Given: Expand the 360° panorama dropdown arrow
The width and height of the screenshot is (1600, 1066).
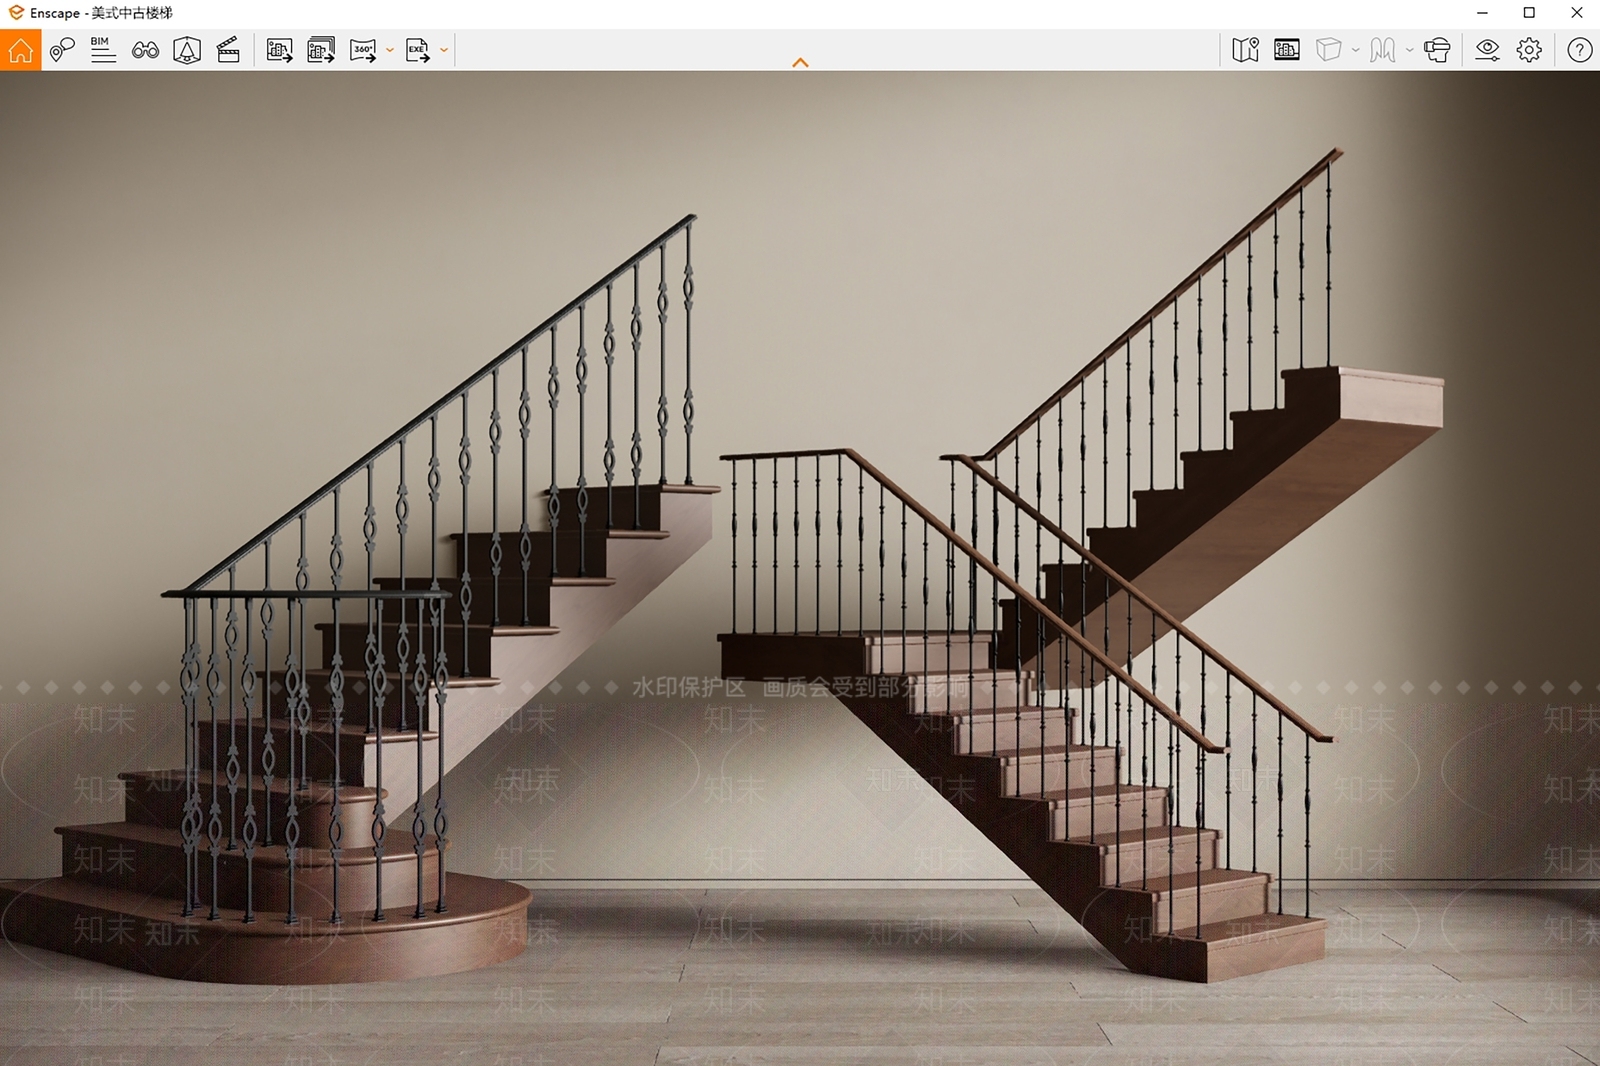Looking at the screenshot, I should pyautogui.click(x=390, y=50).
